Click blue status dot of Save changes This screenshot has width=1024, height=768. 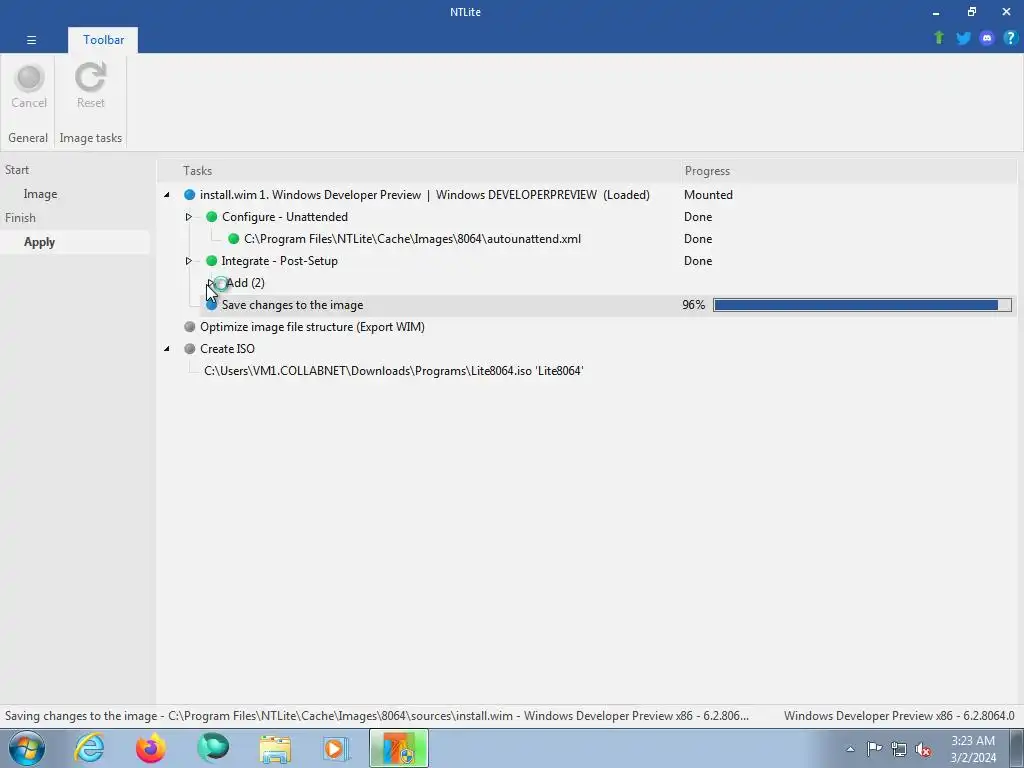pos(211,305)
